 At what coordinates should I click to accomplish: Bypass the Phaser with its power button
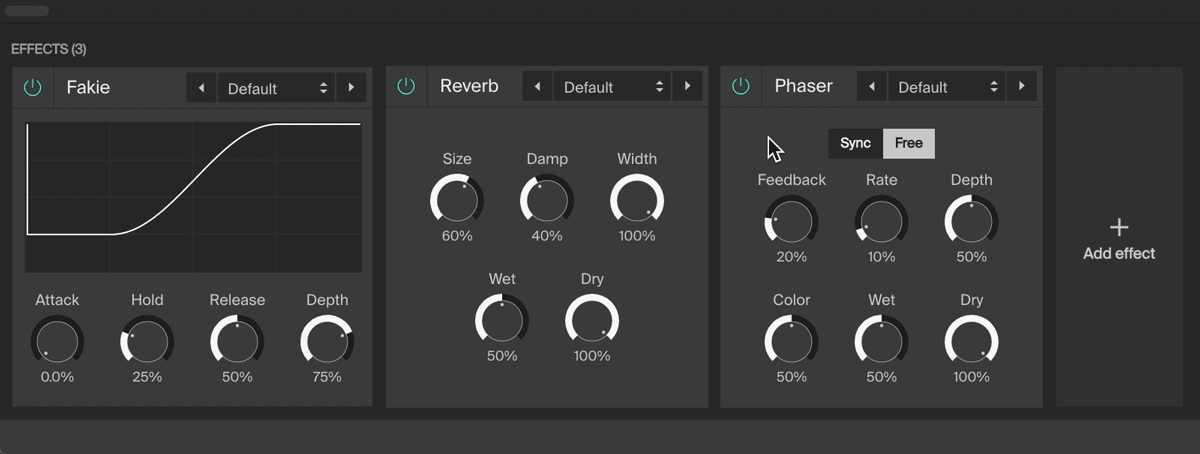[740, 87]
